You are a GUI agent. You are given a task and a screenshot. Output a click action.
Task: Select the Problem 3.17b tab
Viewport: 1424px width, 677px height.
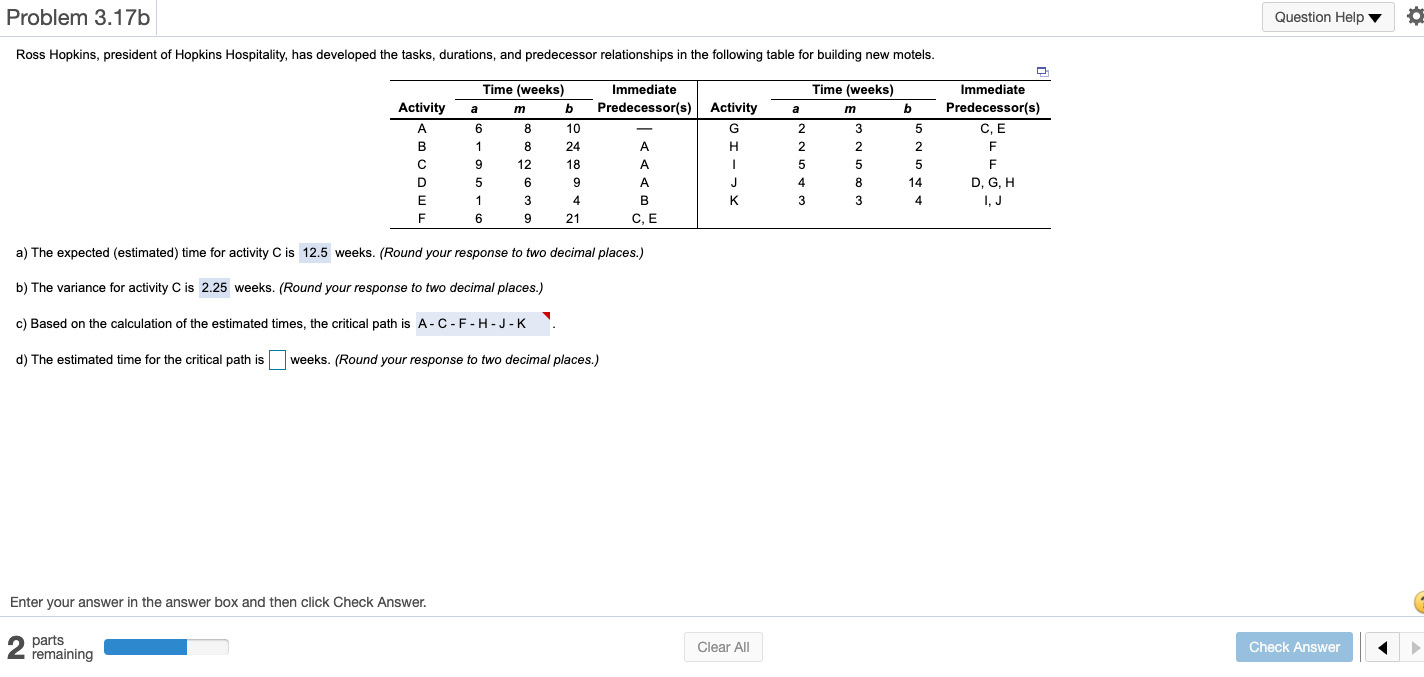pos(78,16)
